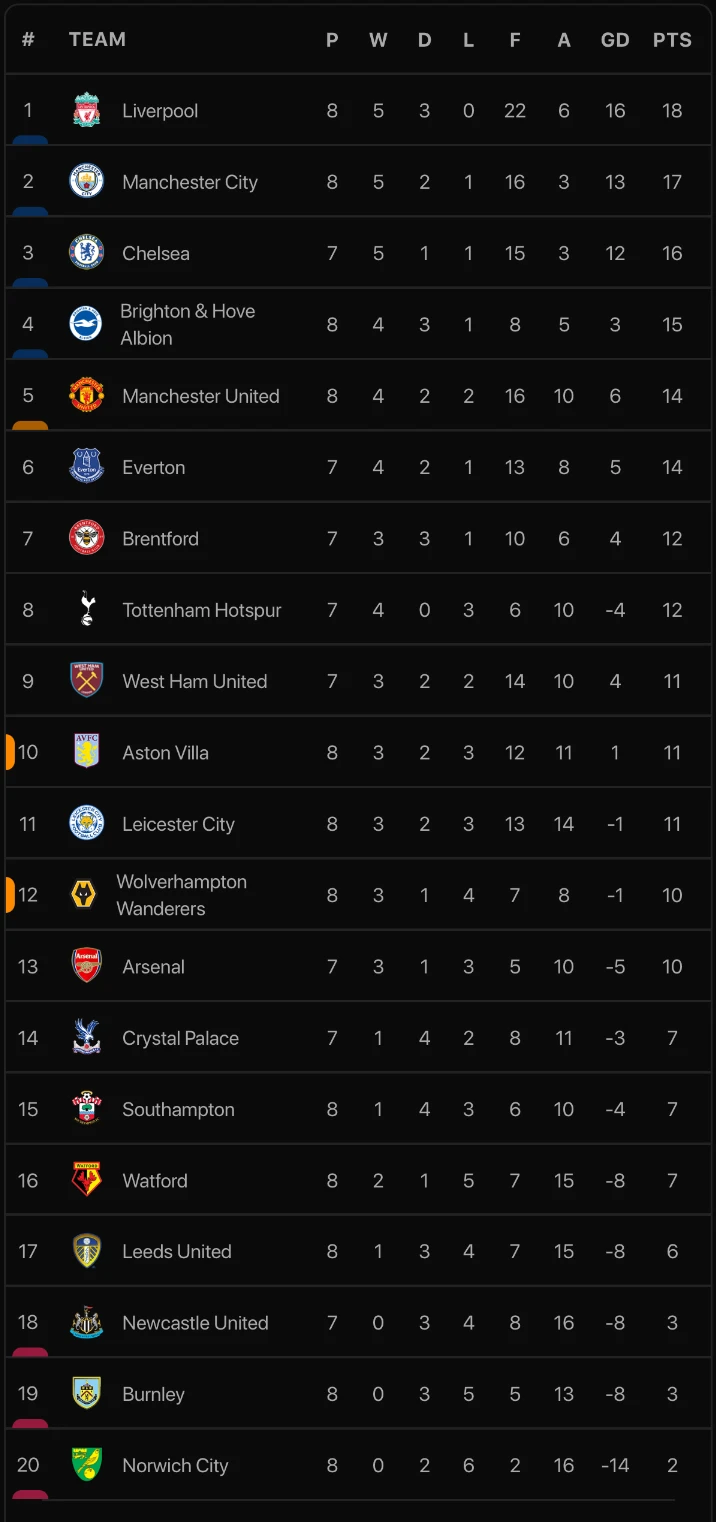Open the Brighton & Hove Albion link
Screen dimensions: 716x1522
coord(187,324)
